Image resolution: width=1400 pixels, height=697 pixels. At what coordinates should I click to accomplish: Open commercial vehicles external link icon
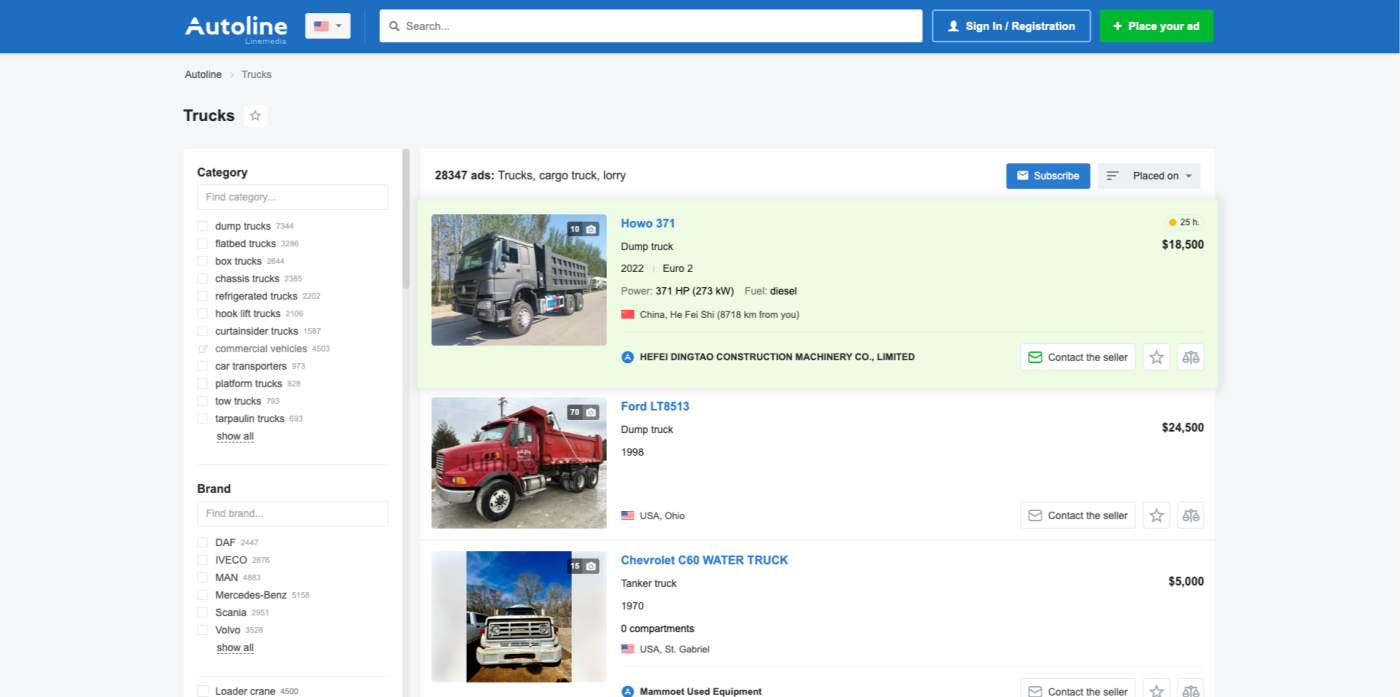pyautogui.click(x=203, y=349)
